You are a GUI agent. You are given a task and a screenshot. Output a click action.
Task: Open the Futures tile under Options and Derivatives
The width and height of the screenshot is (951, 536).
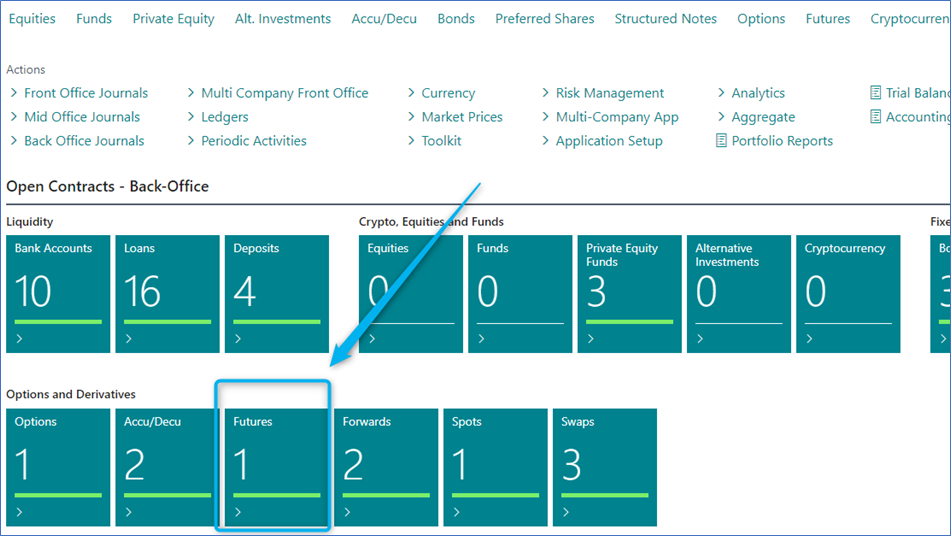[x=273, y=466]
